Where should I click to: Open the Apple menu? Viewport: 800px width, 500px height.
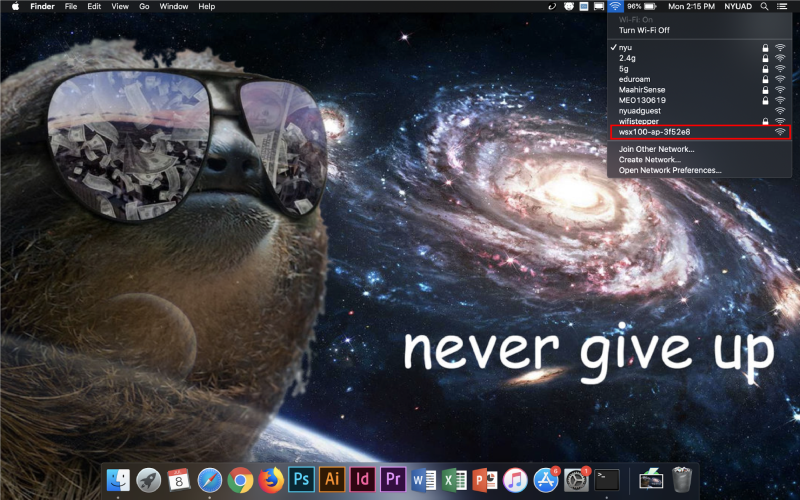click(x=15, y=6)
